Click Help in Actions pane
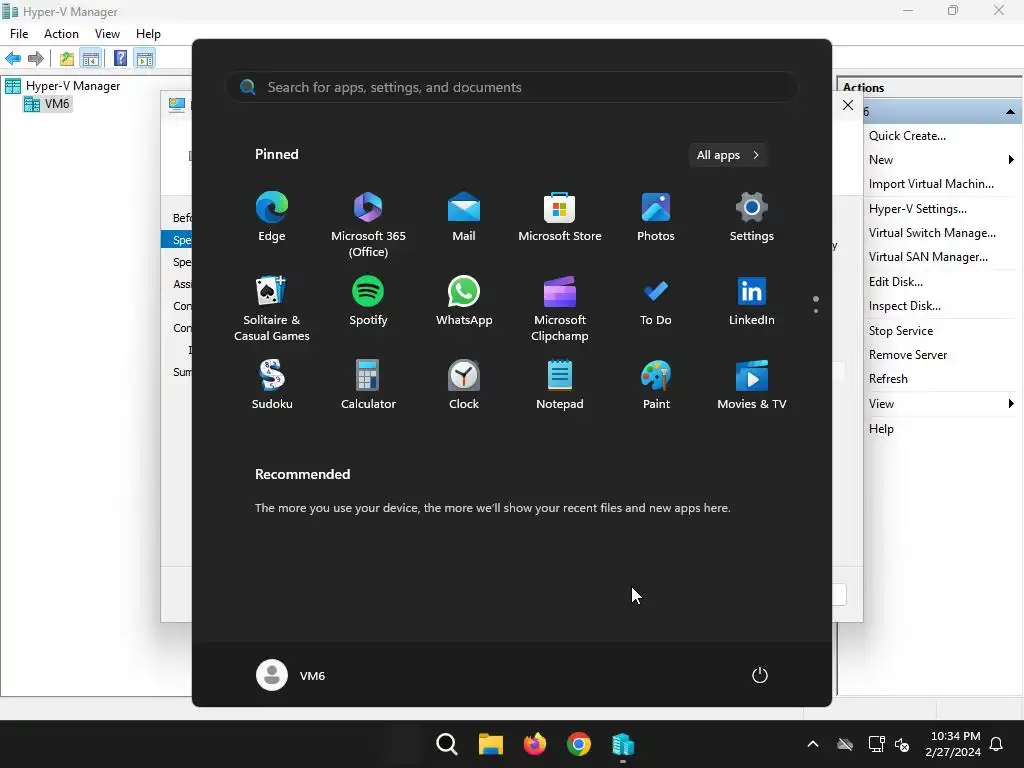Image resolution: width=1024 pixels, height=768 pixels. coord(881,429)
